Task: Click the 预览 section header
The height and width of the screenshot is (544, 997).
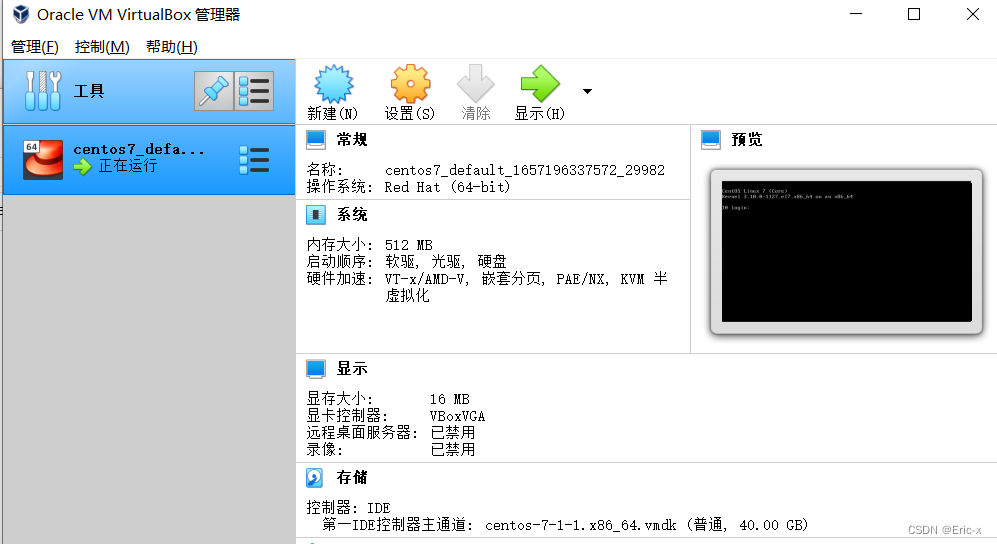Action: point(747,140)
